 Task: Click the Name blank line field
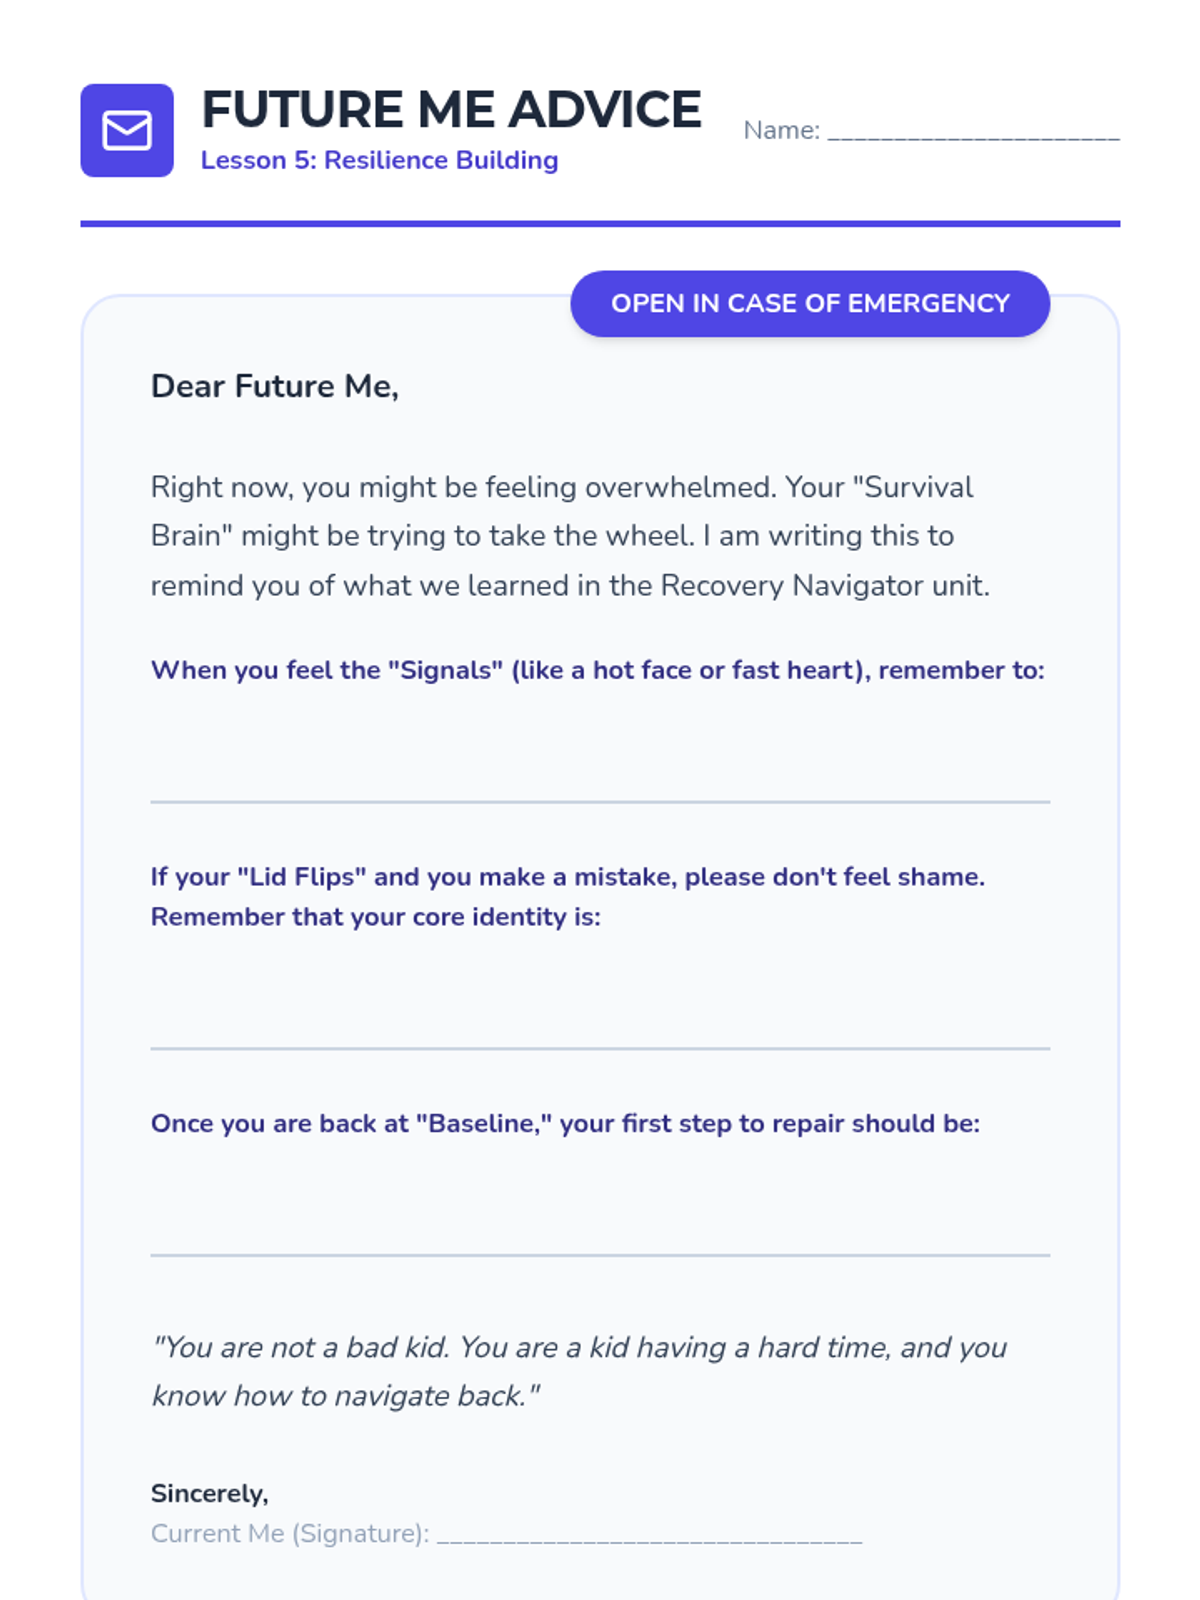[x=973, y=133]
